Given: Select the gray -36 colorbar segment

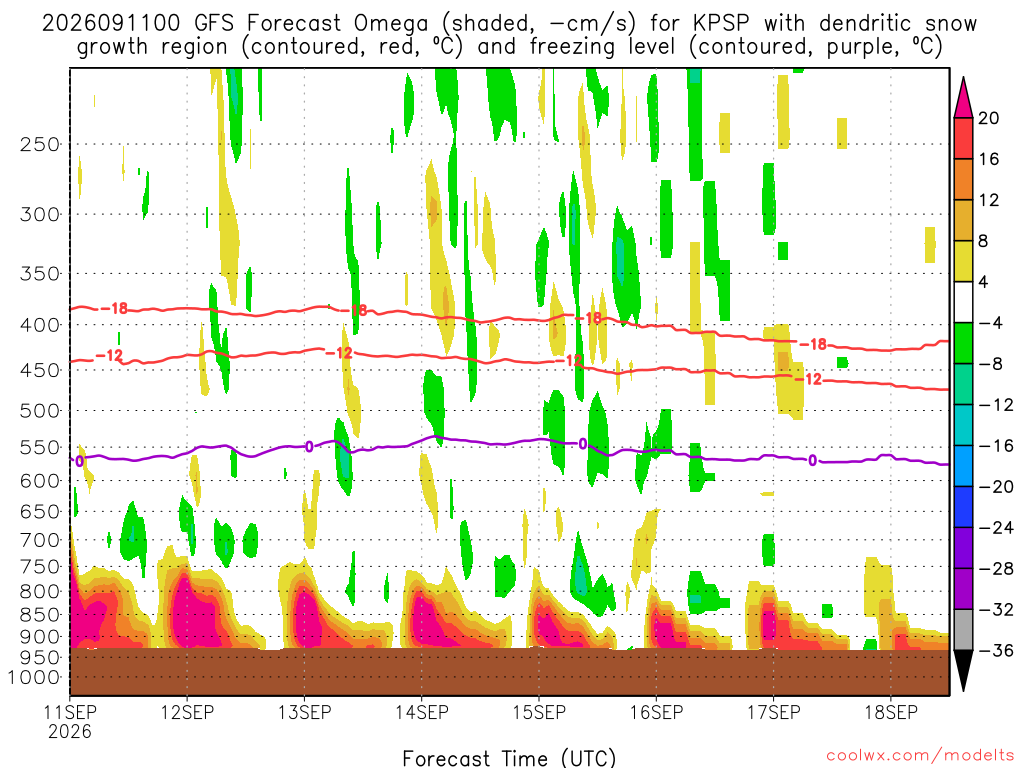Looking at the screenshot, I should pos(963,630).
